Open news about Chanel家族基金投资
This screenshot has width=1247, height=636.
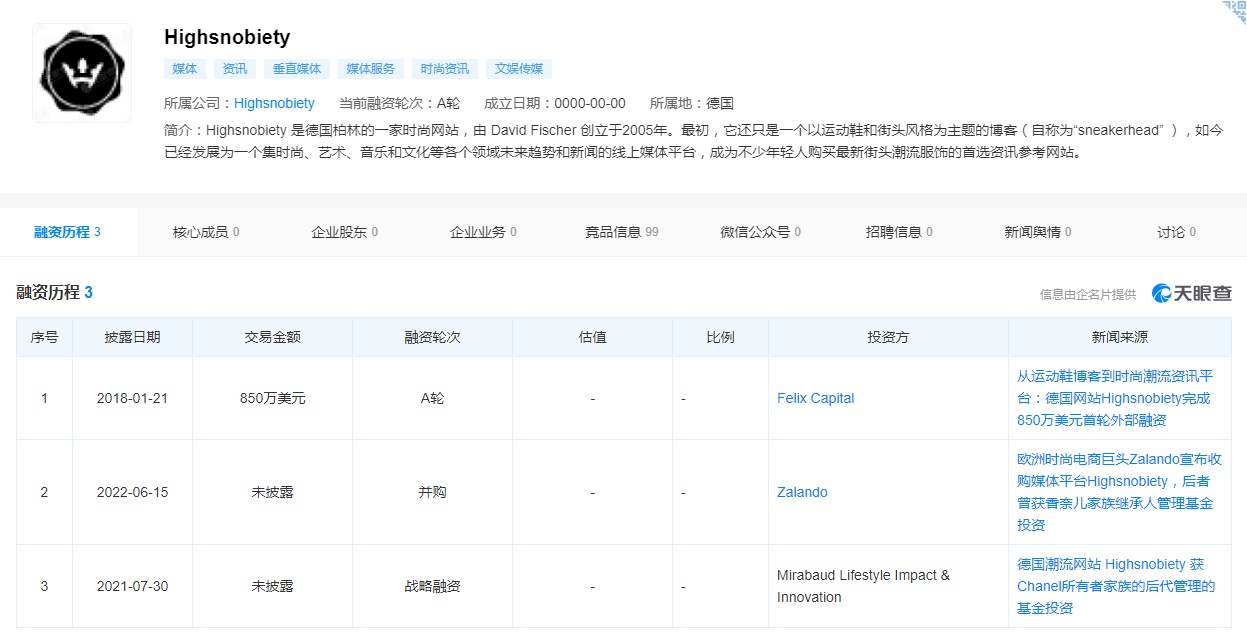(1116, 586)
